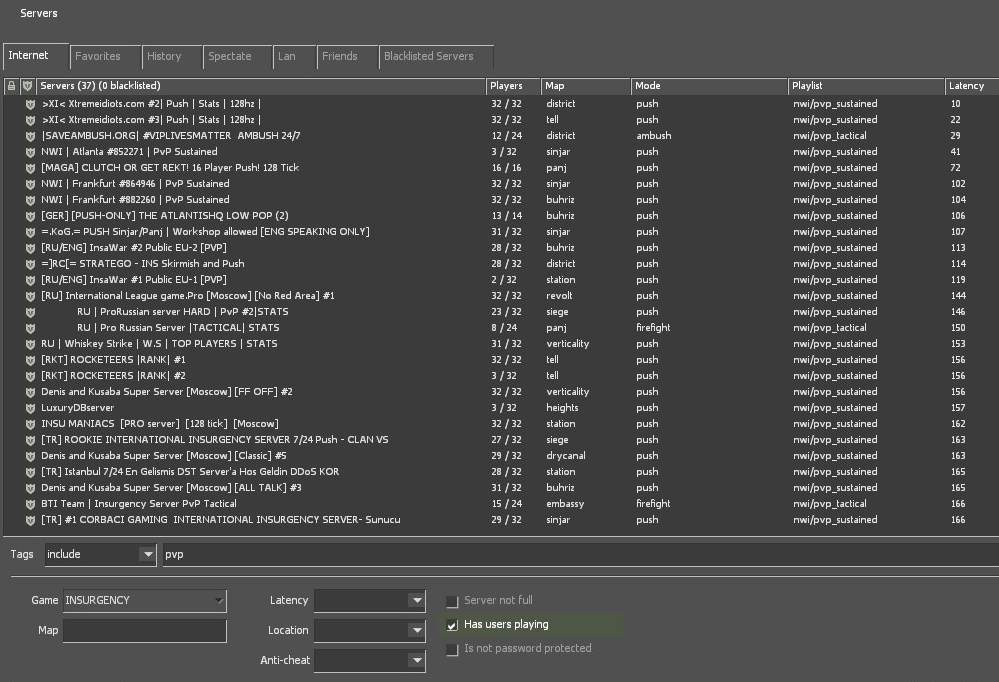Switch to the Favorites tab
The width and height of the screenshot is (999, 682).
tap(105, 57)
